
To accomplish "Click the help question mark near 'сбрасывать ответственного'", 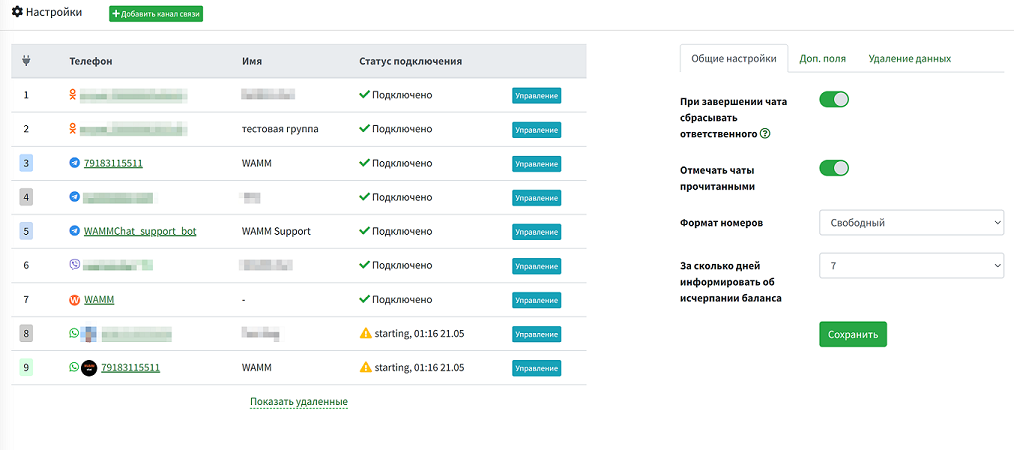I will click(765, 134).
